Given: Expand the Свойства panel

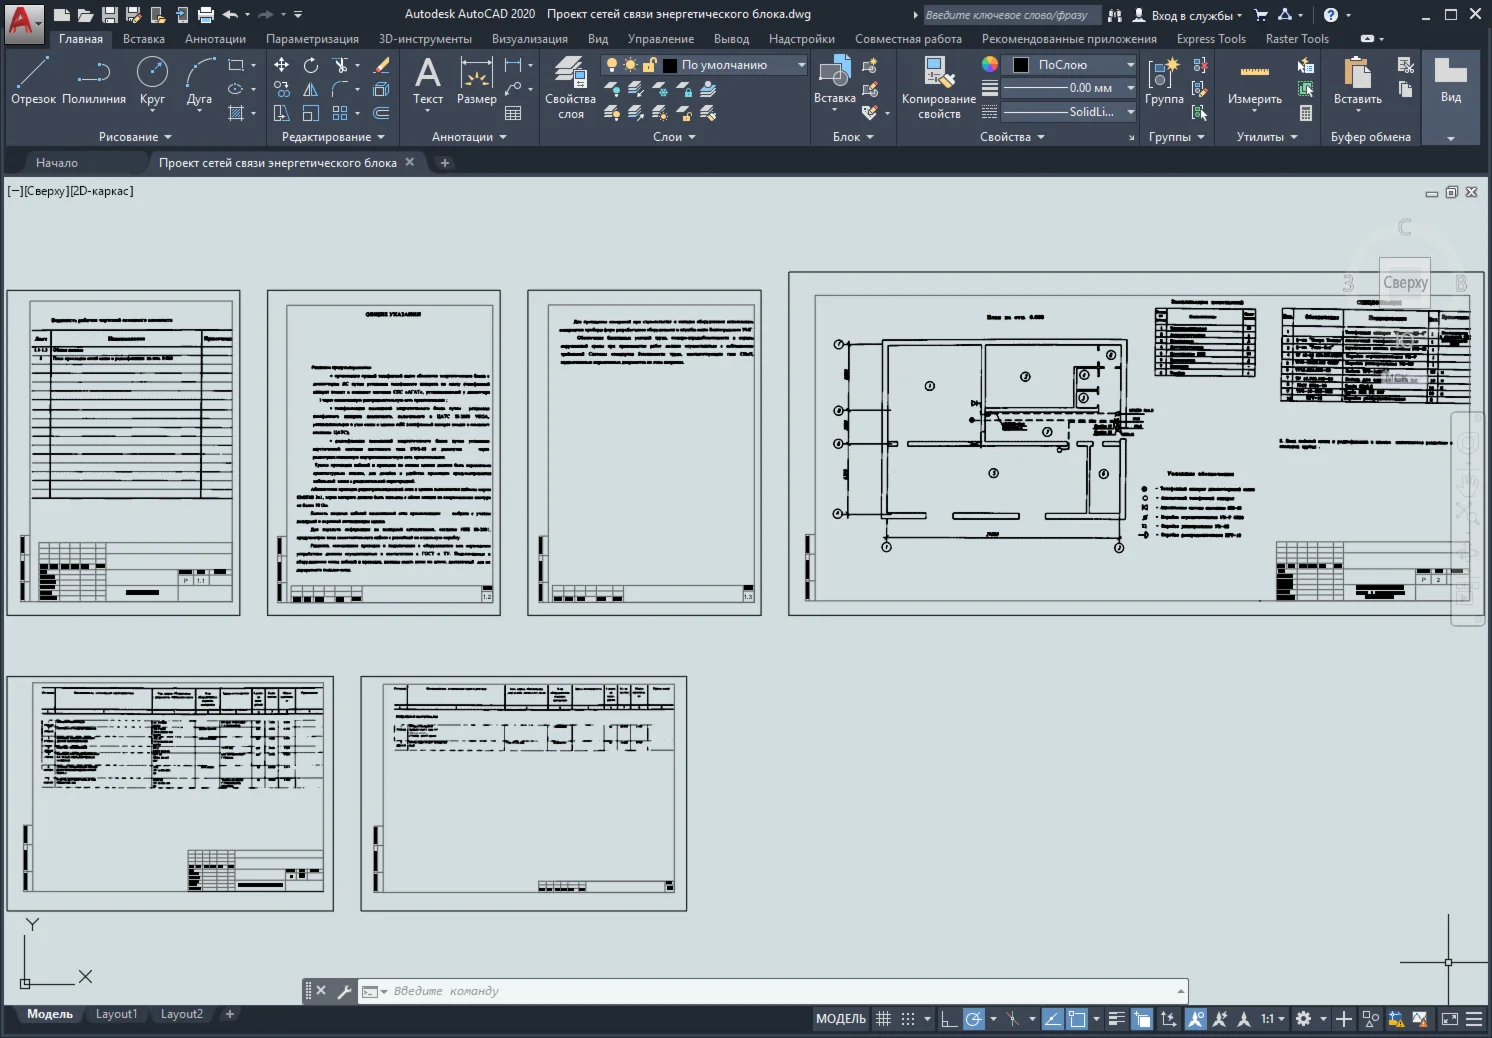Looking at the screenshot, I should pos(1012,137).
